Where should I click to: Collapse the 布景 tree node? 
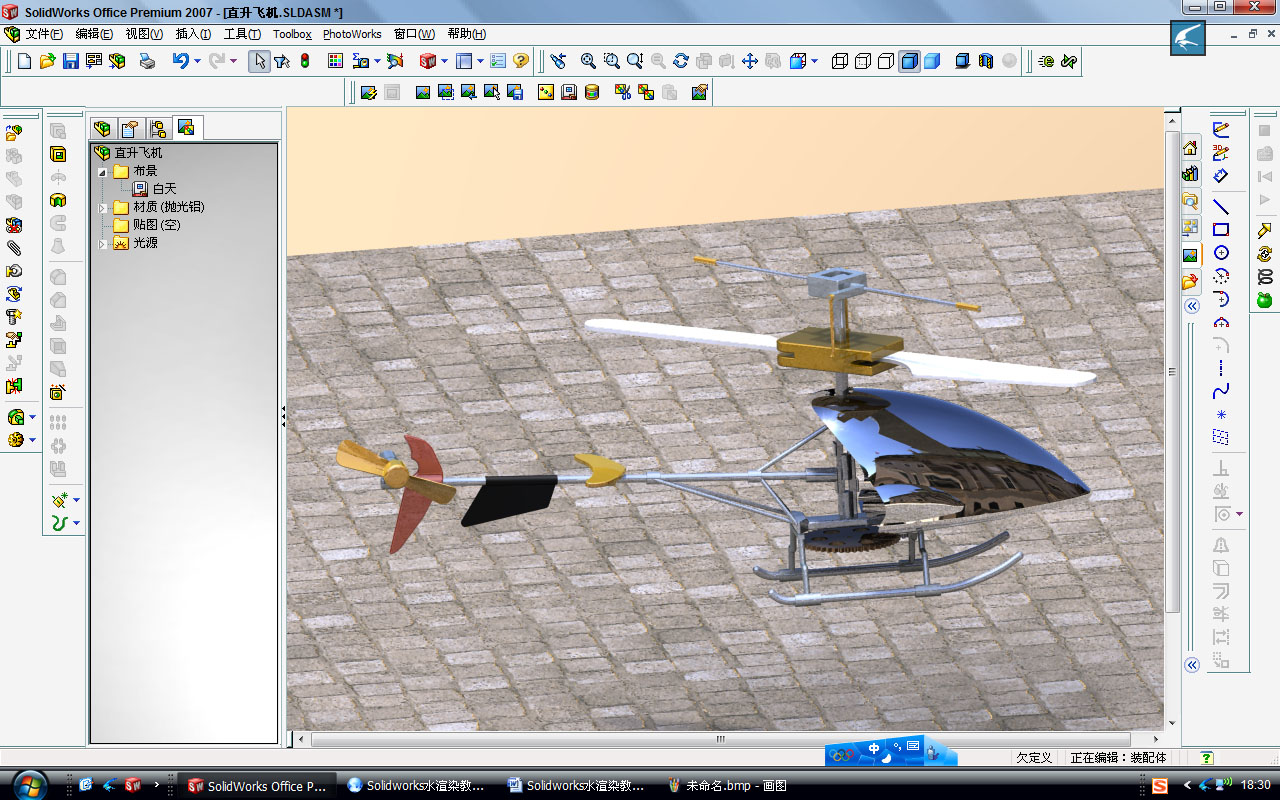(102, 171)
